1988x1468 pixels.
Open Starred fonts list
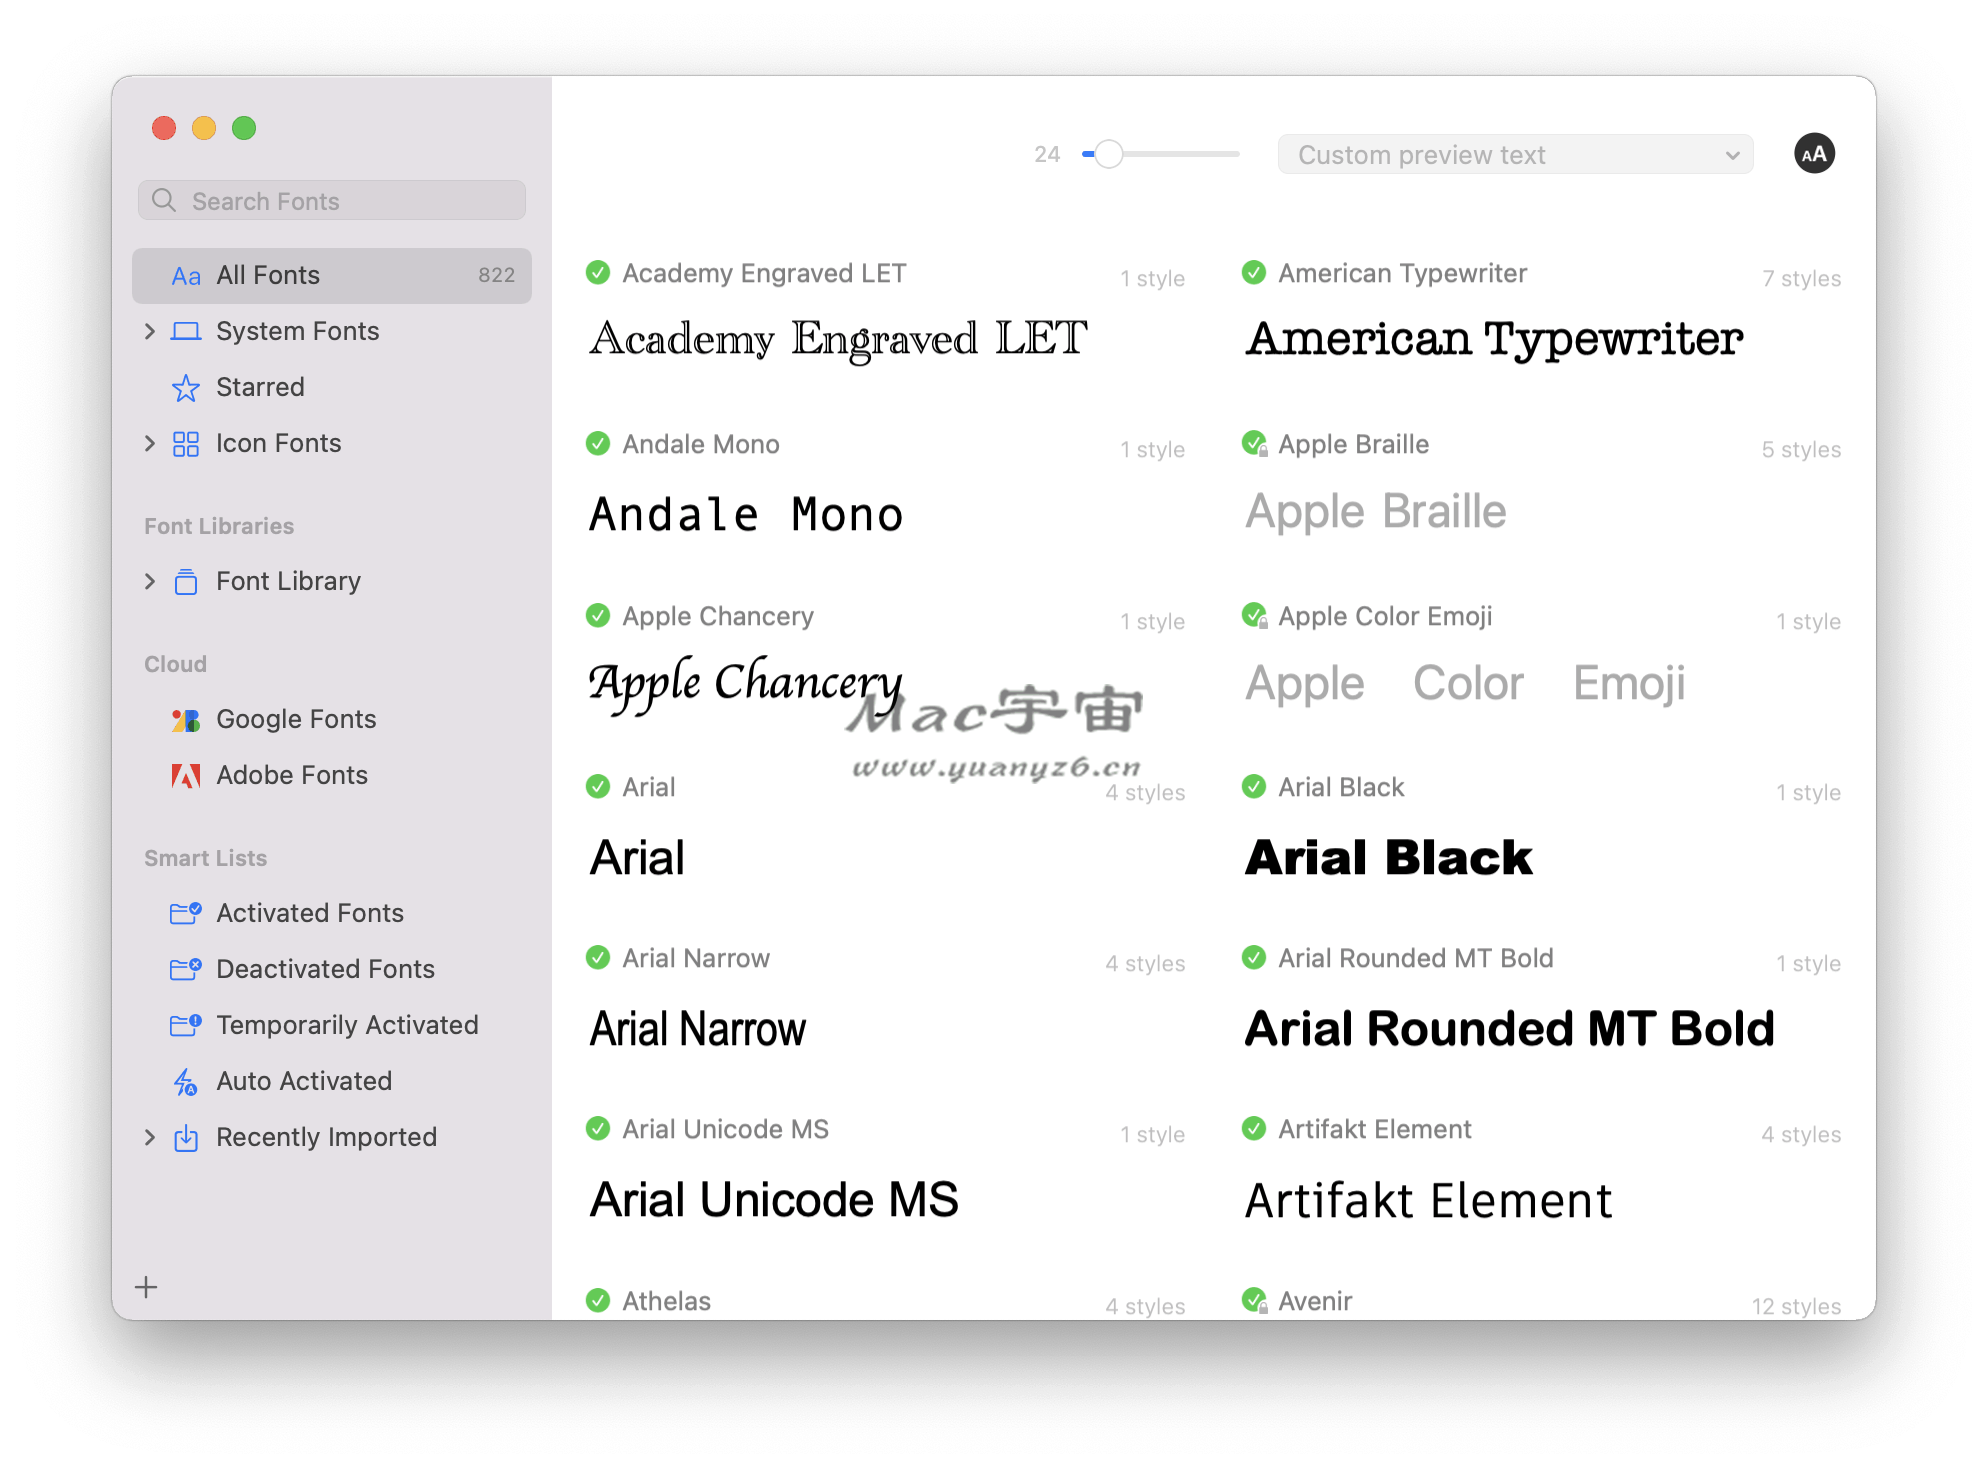pos(332,387)
